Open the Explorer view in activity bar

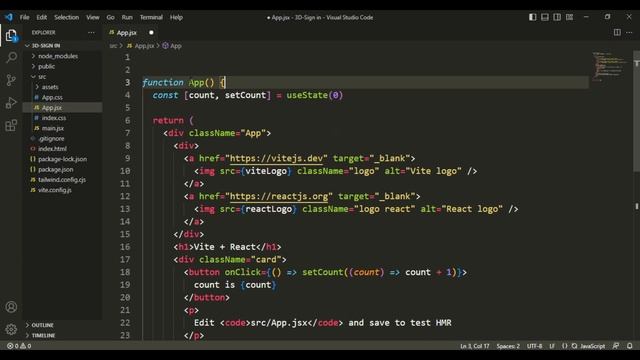pyautogui.click(x=11, y=36)
